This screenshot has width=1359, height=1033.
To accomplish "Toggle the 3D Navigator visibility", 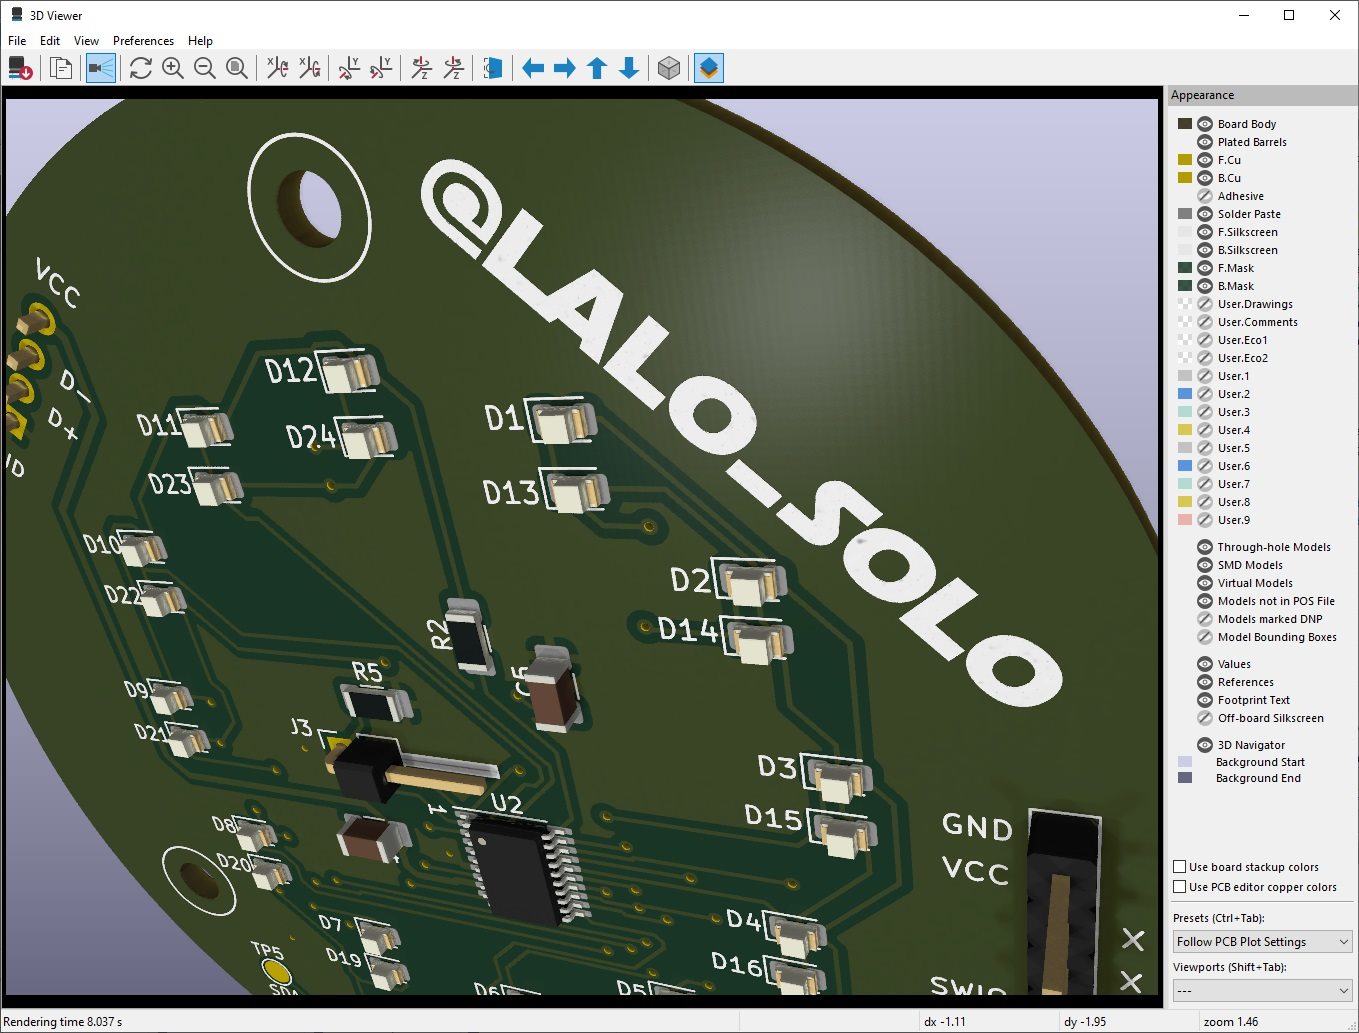I will pyautogui.click(x=1205, y=745).
